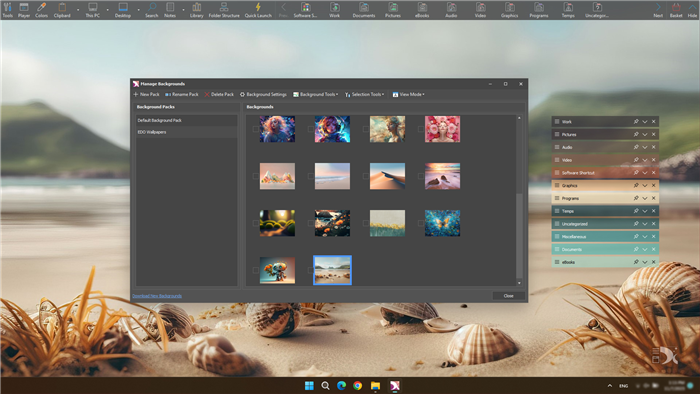Pin the Work desktop box

(x=636, y=121)
